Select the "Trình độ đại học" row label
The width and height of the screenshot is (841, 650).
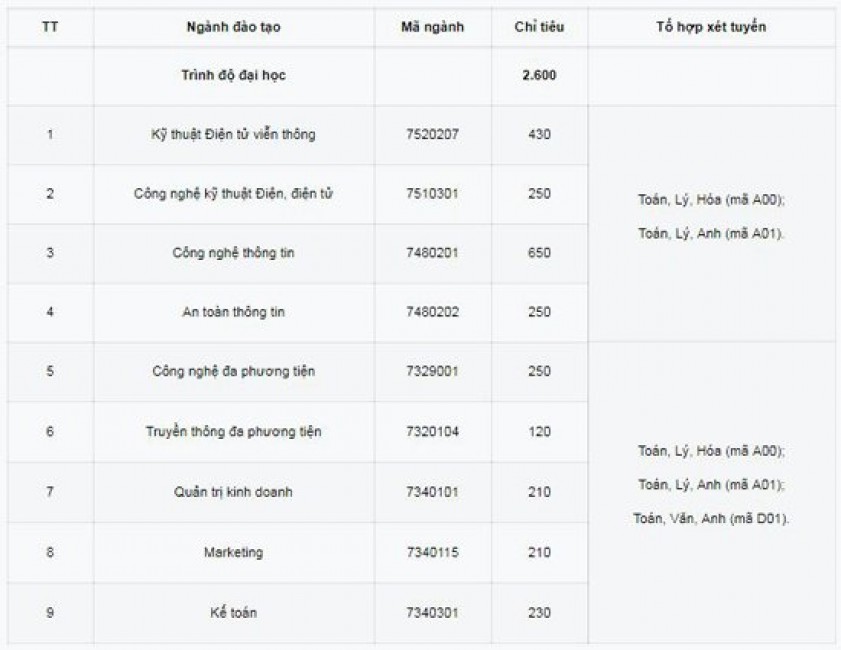[x=233, y=75]
